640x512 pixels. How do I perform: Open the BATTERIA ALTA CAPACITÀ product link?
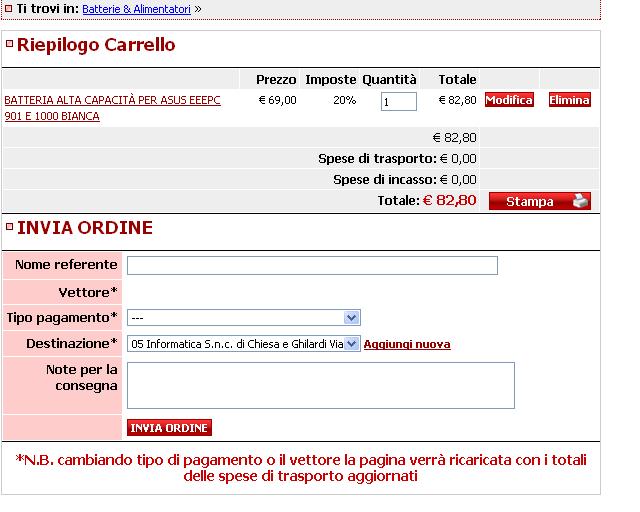[112, 108]
